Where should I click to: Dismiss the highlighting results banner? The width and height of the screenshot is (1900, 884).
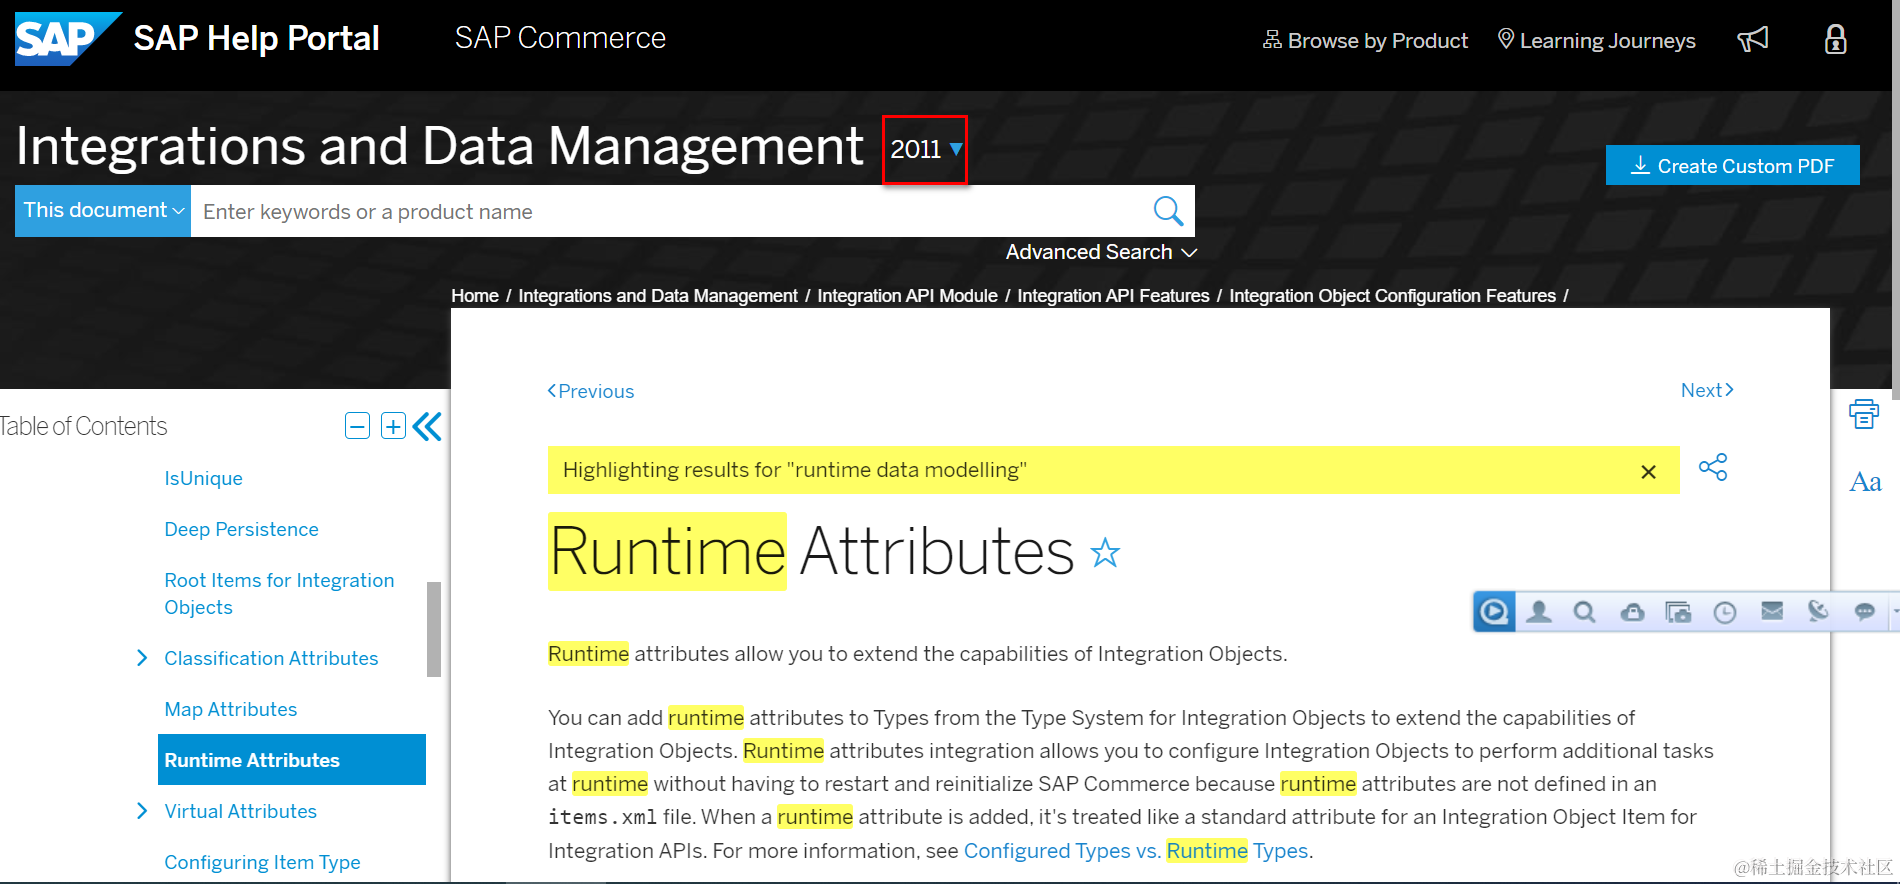[1649, 472]
